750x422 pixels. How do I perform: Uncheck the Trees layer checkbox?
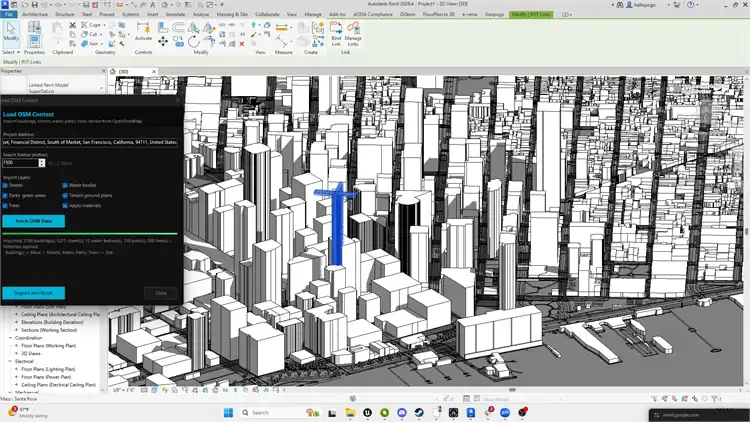coord(5,206)
